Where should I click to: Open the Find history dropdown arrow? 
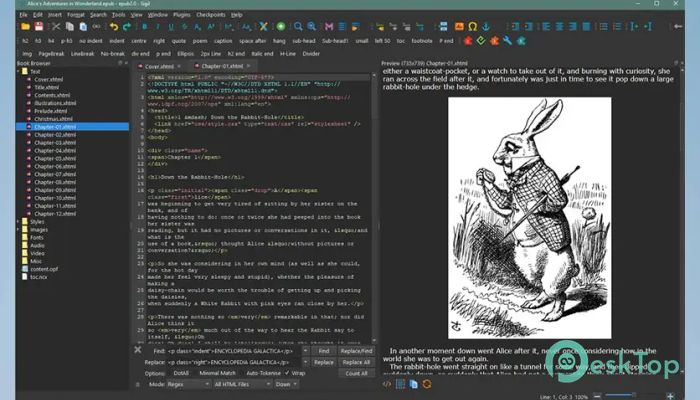pos(305,351)
